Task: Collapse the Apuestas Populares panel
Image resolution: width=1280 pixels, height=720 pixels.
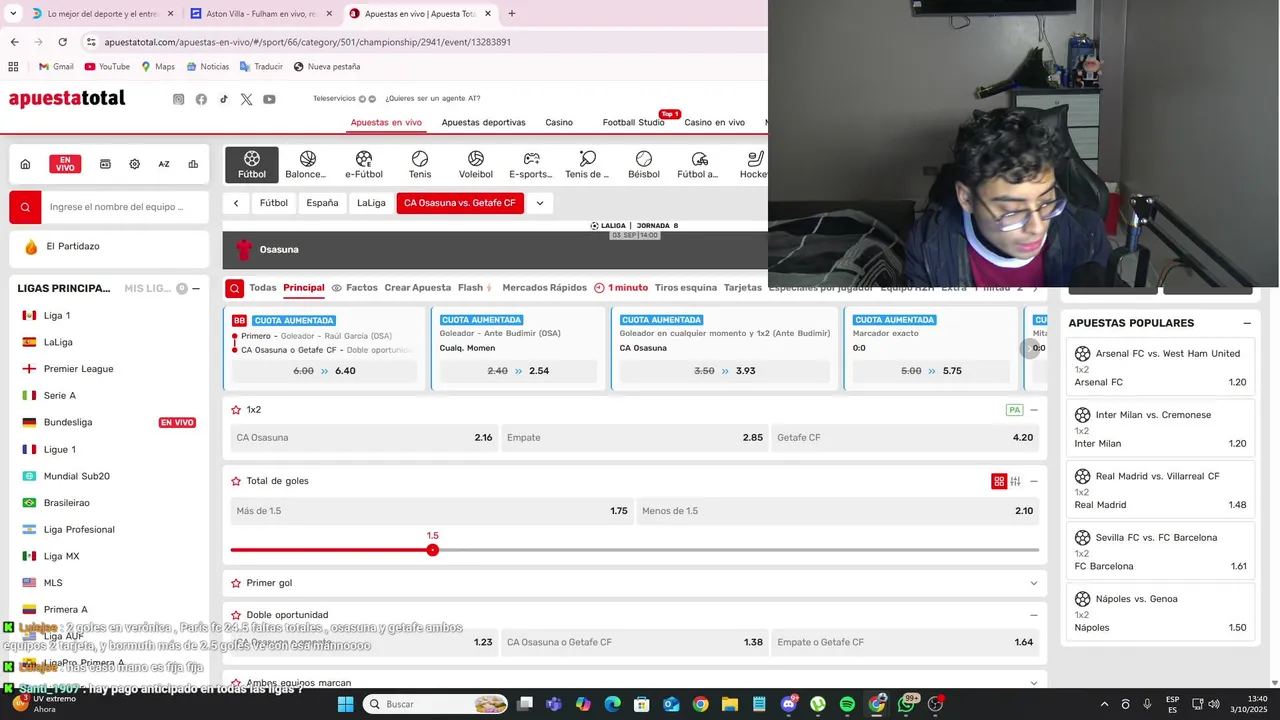Action: tap(1247, 323)
